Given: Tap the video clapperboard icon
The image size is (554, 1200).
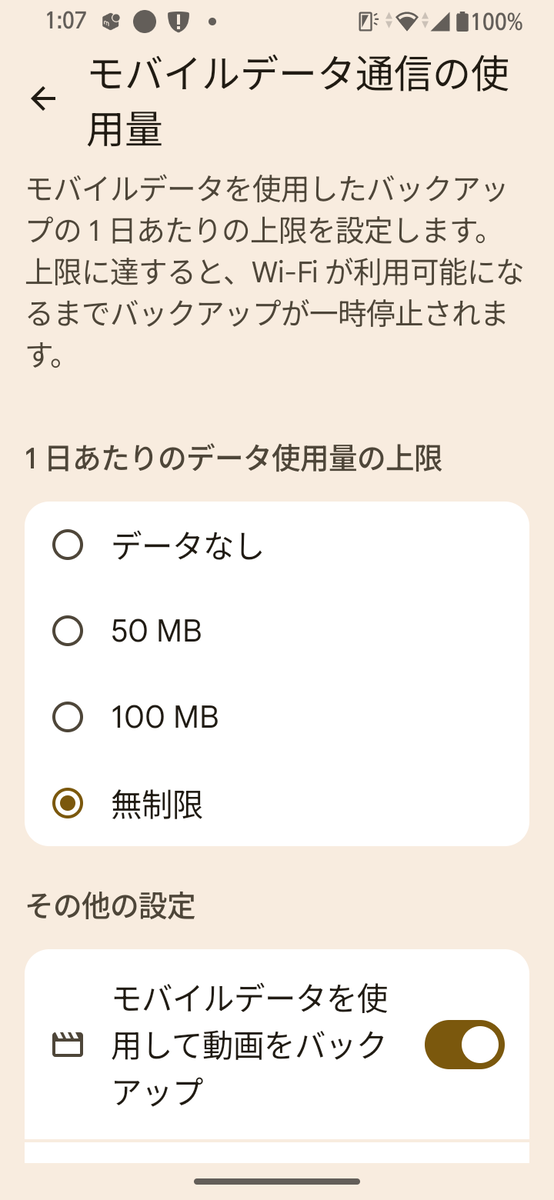Looking at the screenshot, I should [x=67, y=1046].
